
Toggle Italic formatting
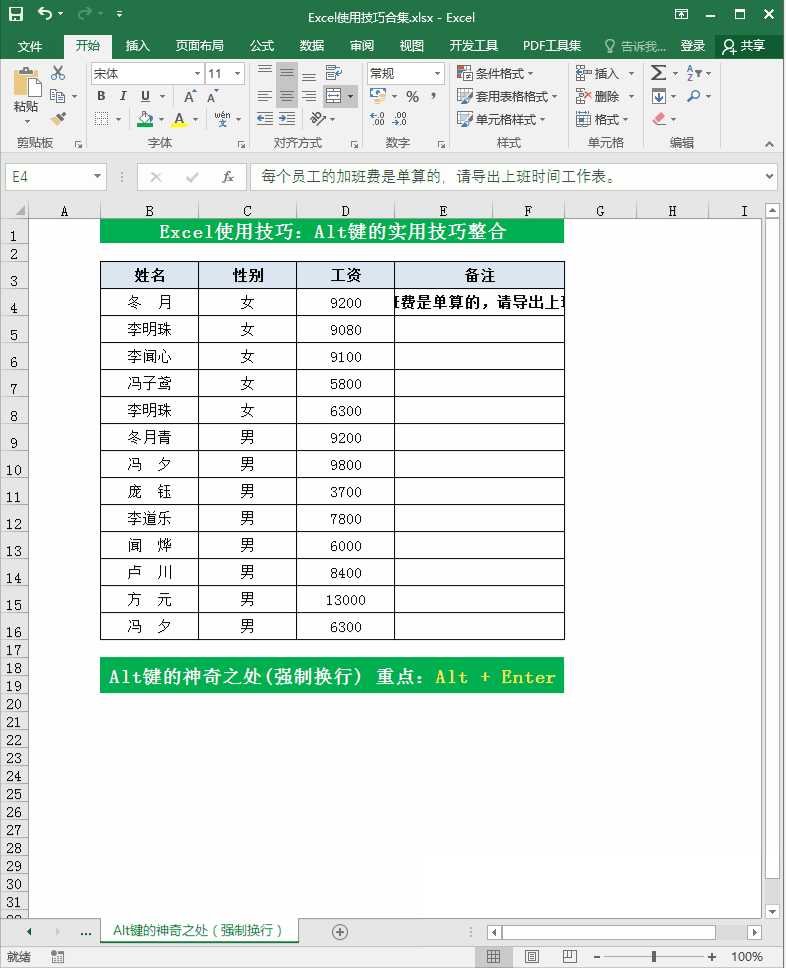point(123,96)
